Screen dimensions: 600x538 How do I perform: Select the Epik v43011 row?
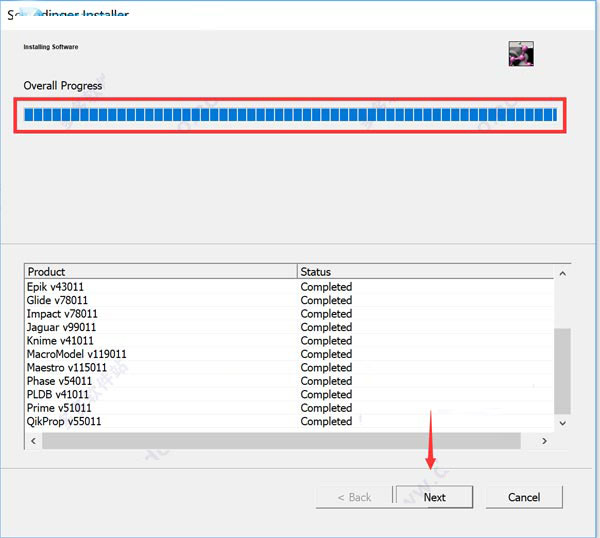coord(289,287)
